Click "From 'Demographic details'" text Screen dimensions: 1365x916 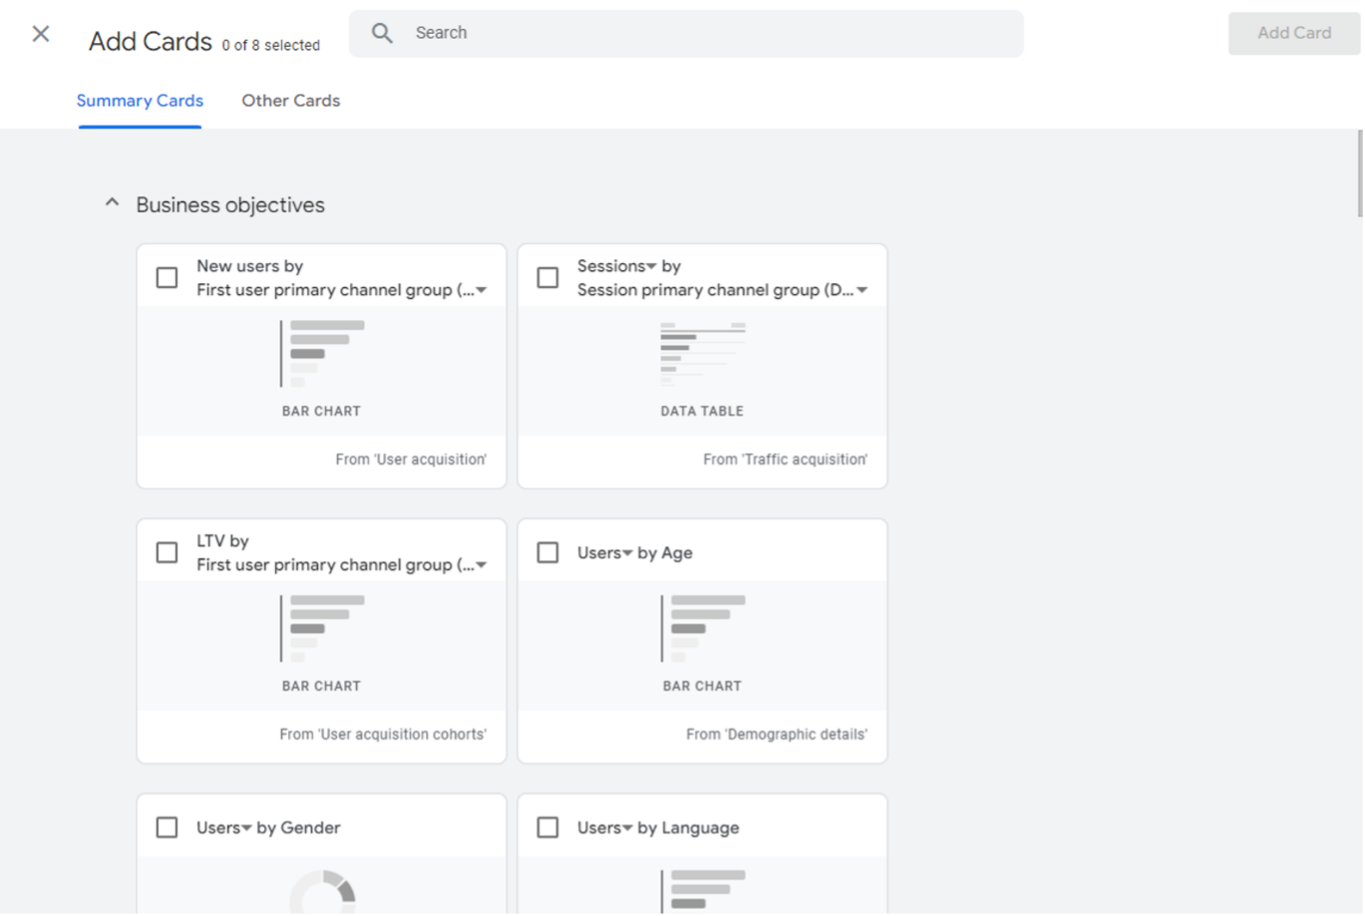tap(777, 734)
